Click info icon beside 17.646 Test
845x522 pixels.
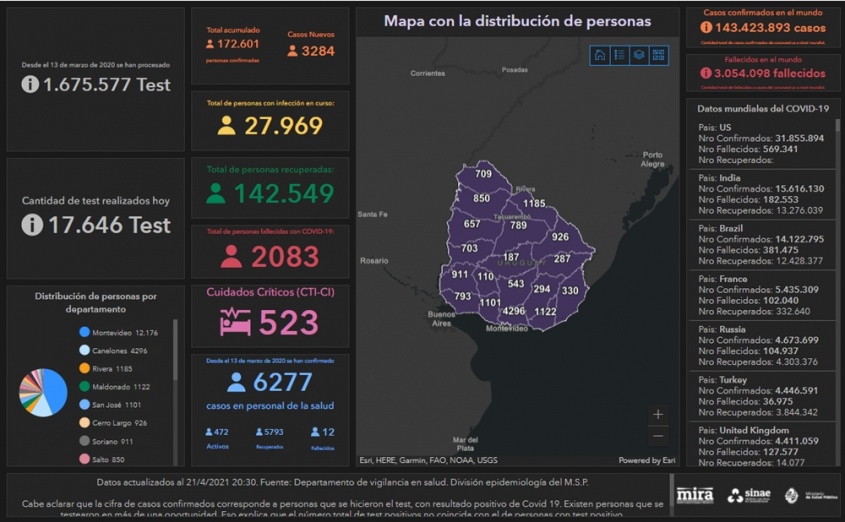click(32, 225)
